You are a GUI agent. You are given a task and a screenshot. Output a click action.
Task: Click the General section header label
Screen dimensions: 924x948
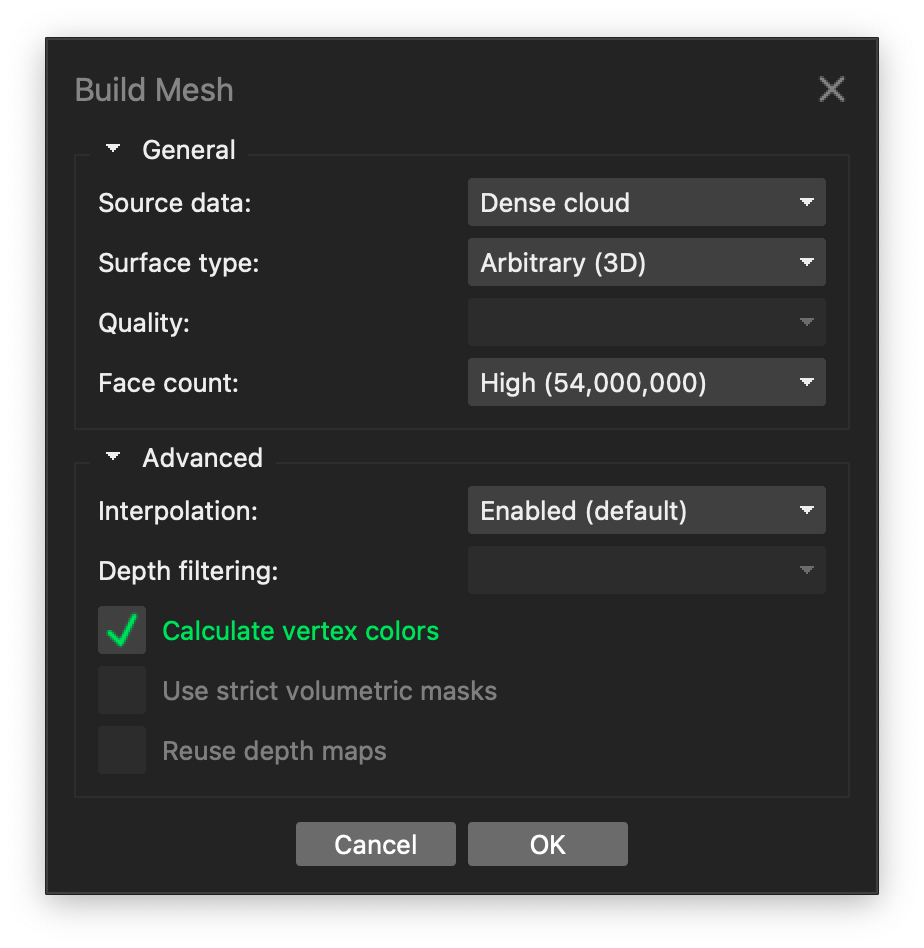click(189, 149)
